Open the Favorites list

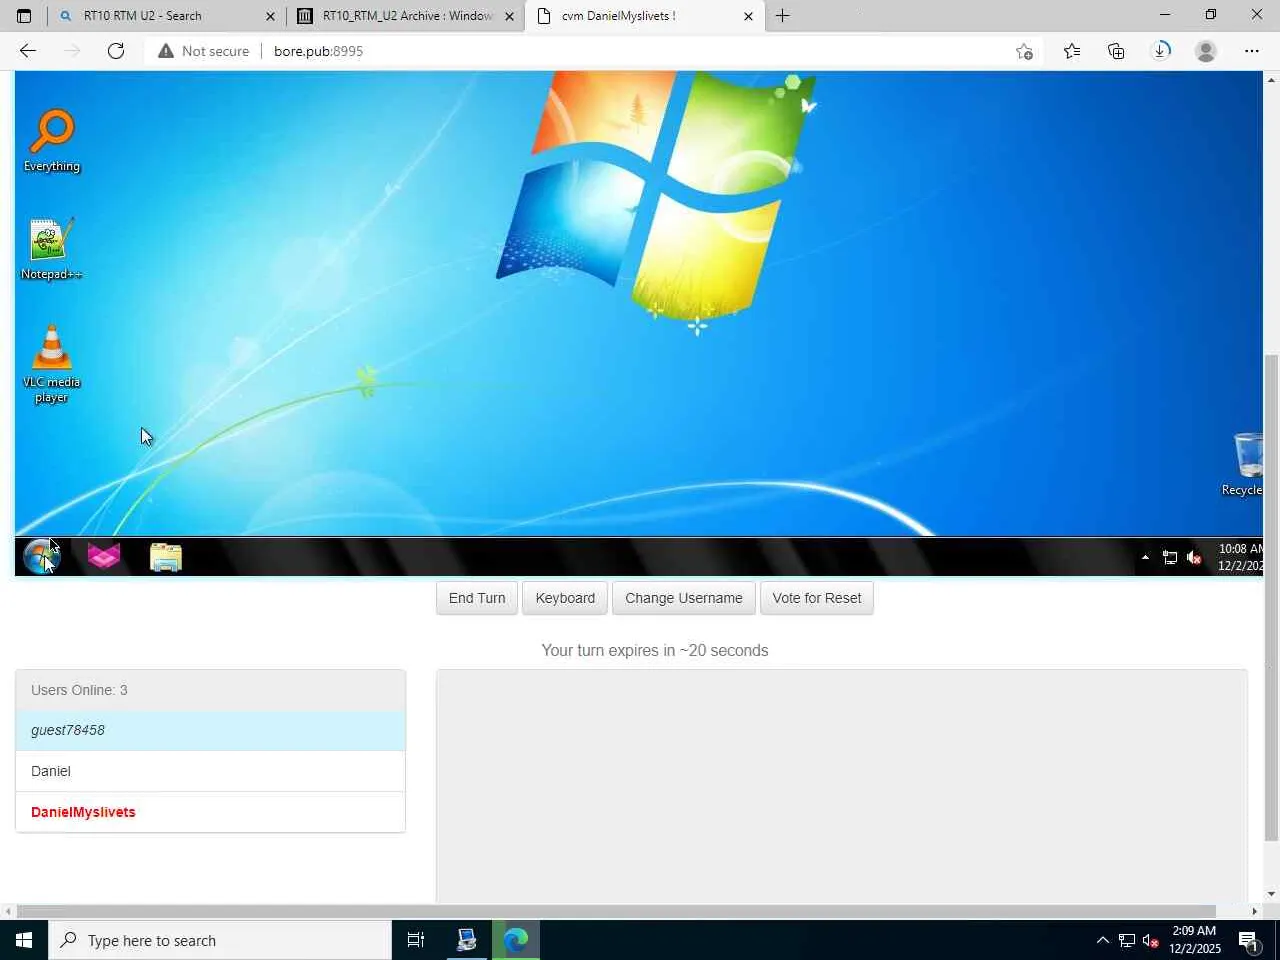[x=1072, y=51]
